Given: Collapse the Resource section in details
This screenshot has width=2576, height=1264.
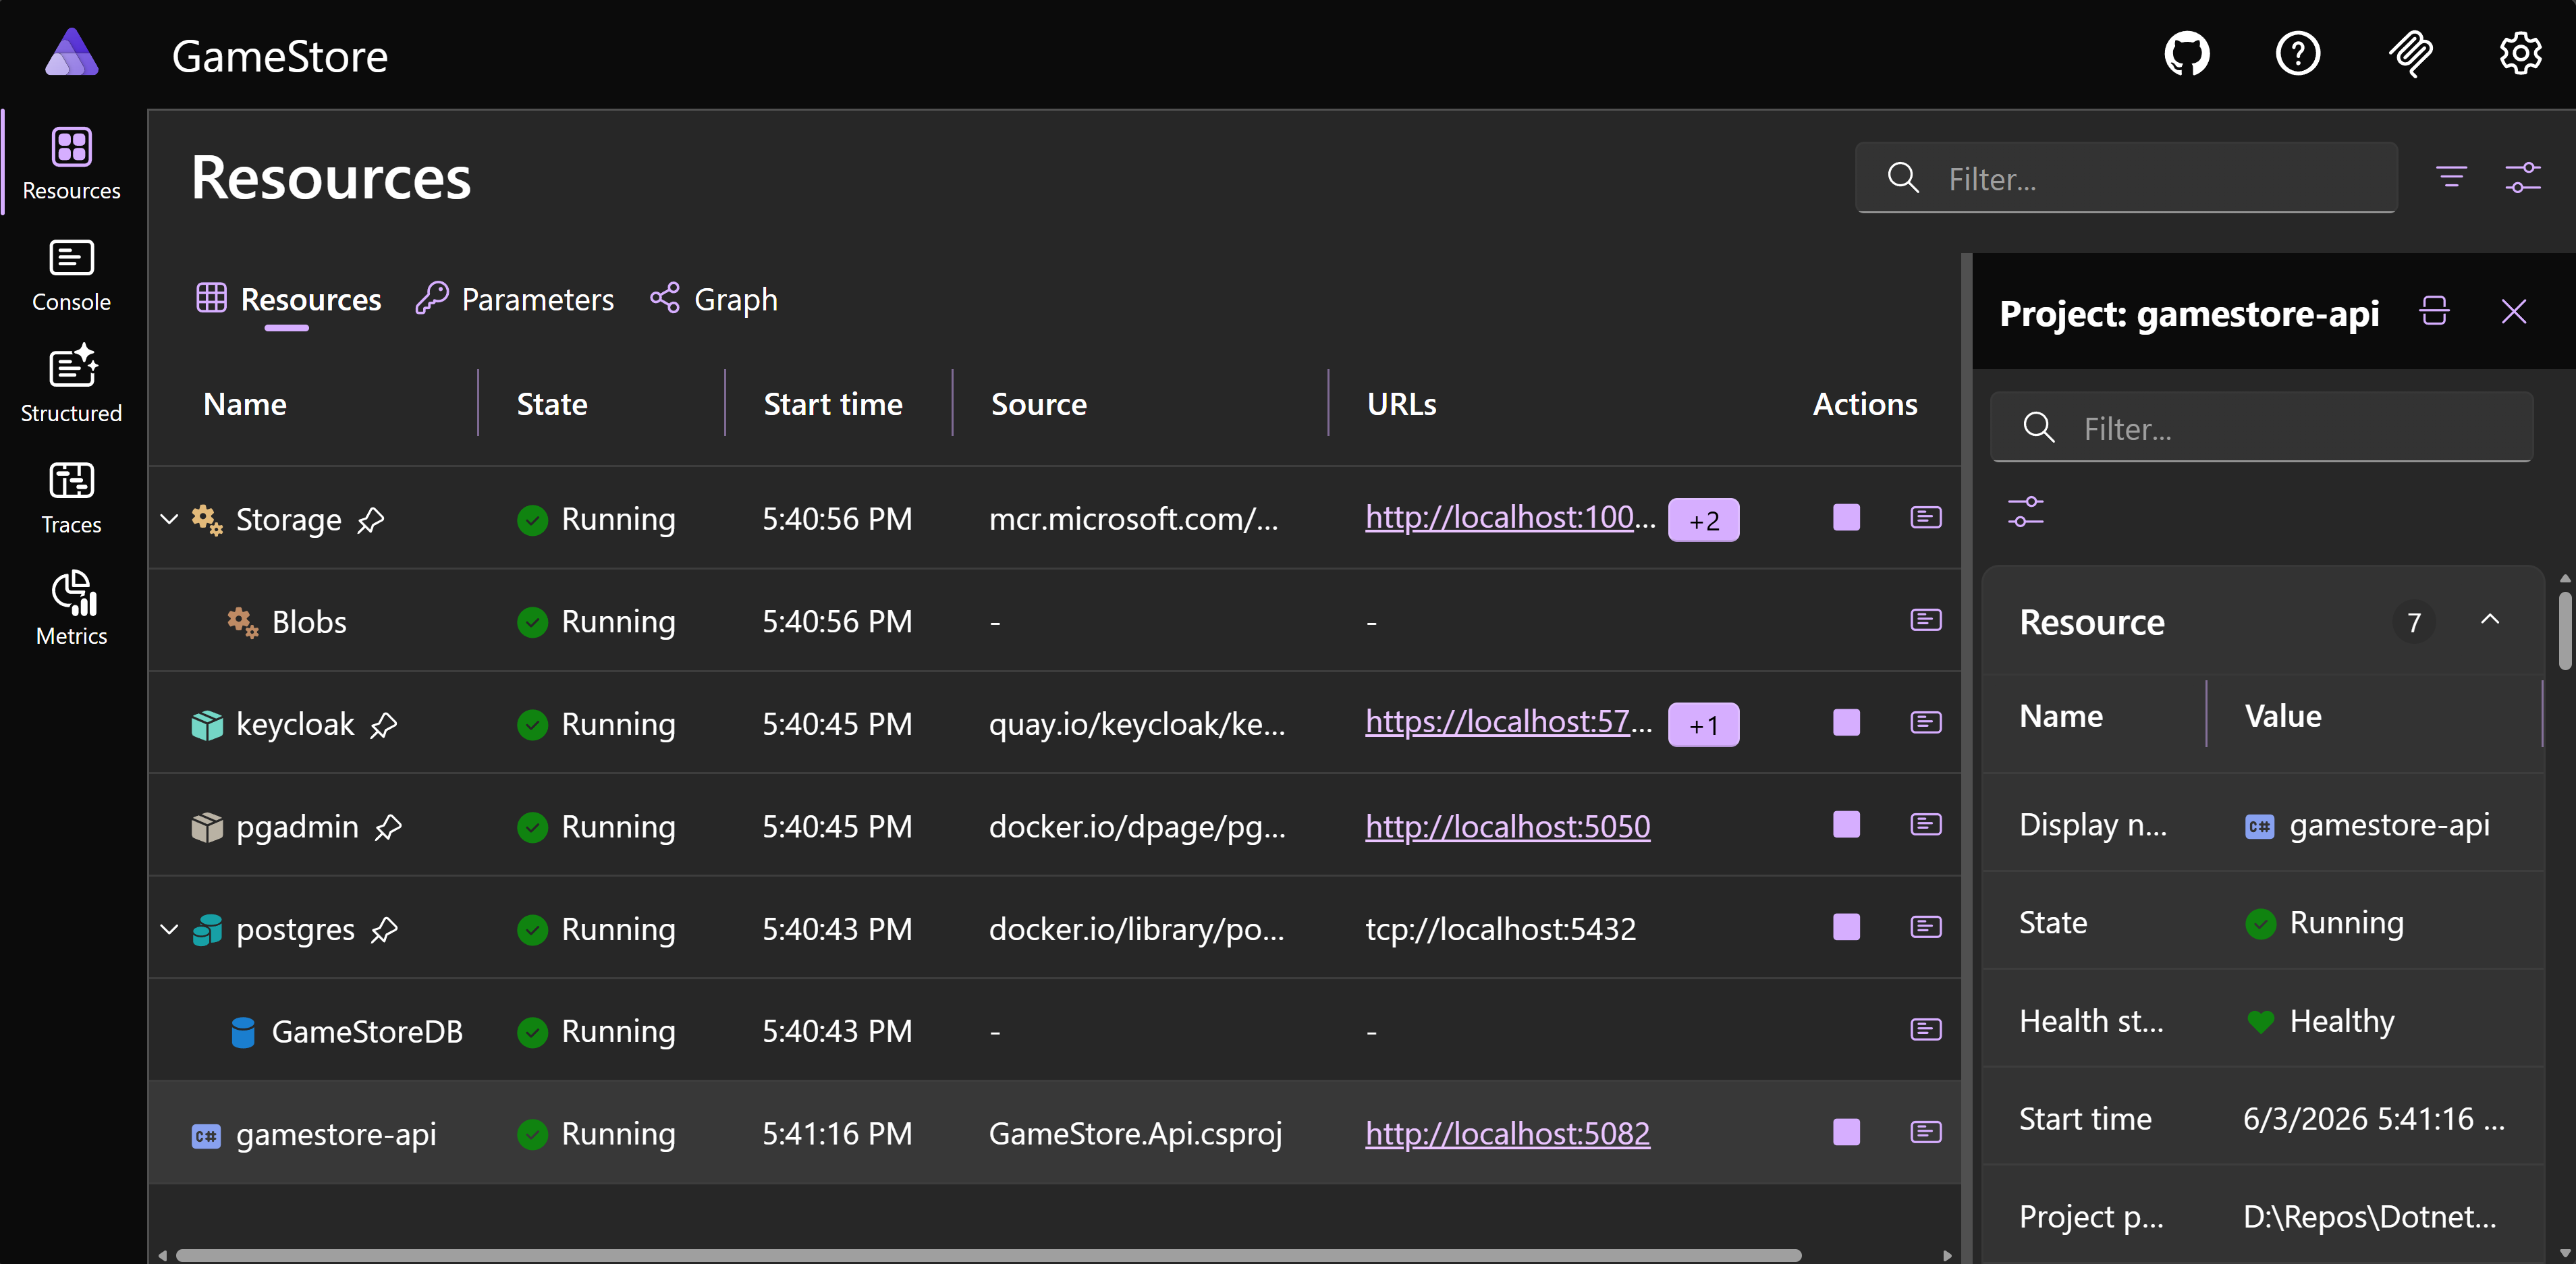Looking at the screenshot, I should (x=2490, y=621).
